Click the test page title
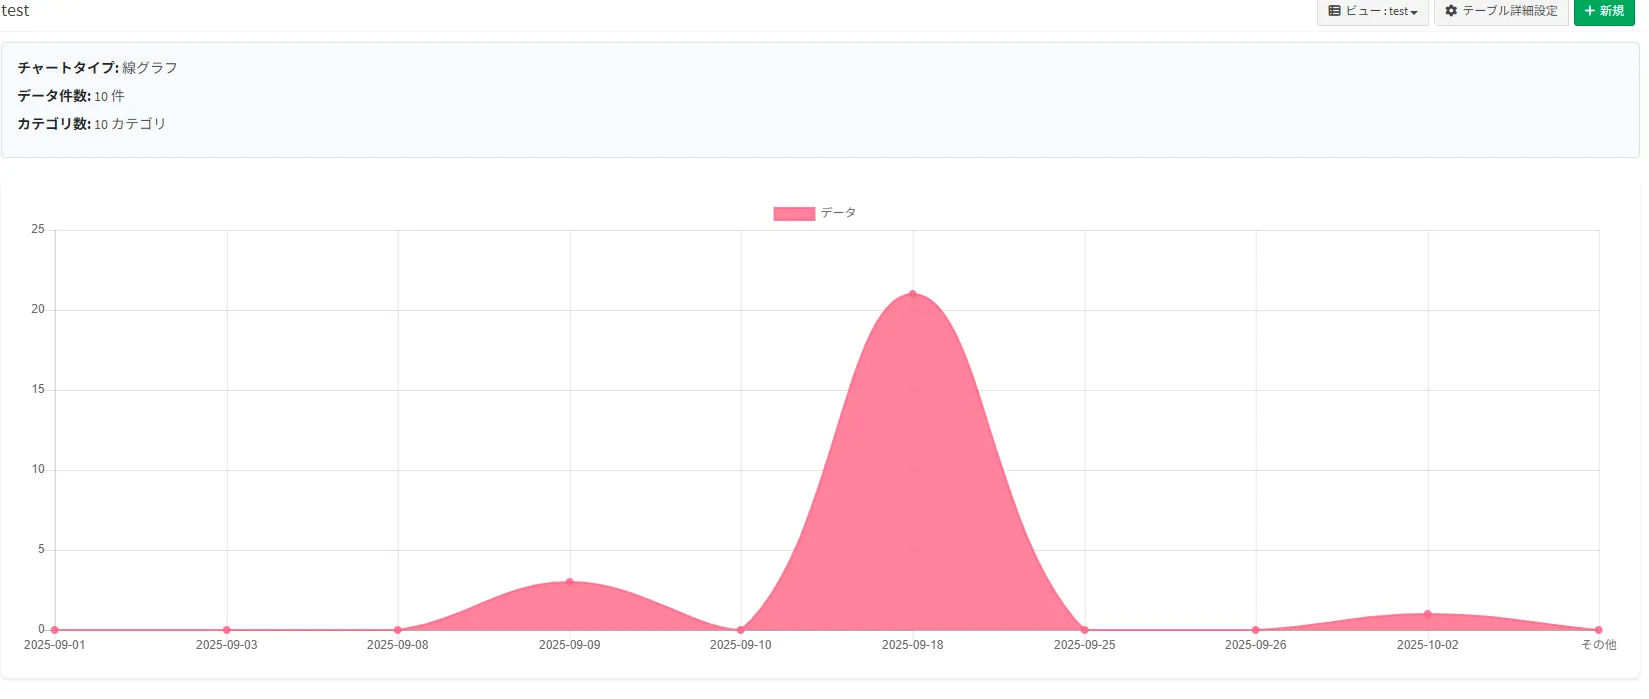The image size is (1649, 699). click(15, 11)
